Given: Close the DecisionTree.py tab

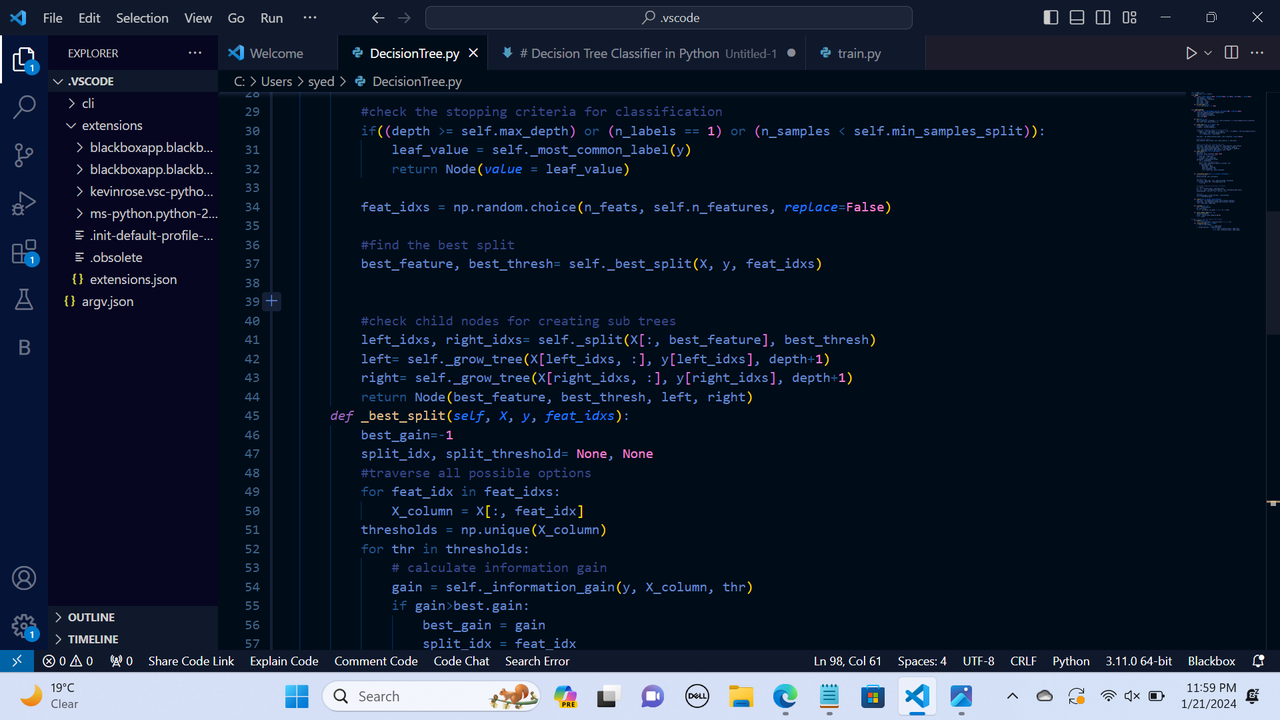Looking at the screenshot, I should (x=473, y=53).
